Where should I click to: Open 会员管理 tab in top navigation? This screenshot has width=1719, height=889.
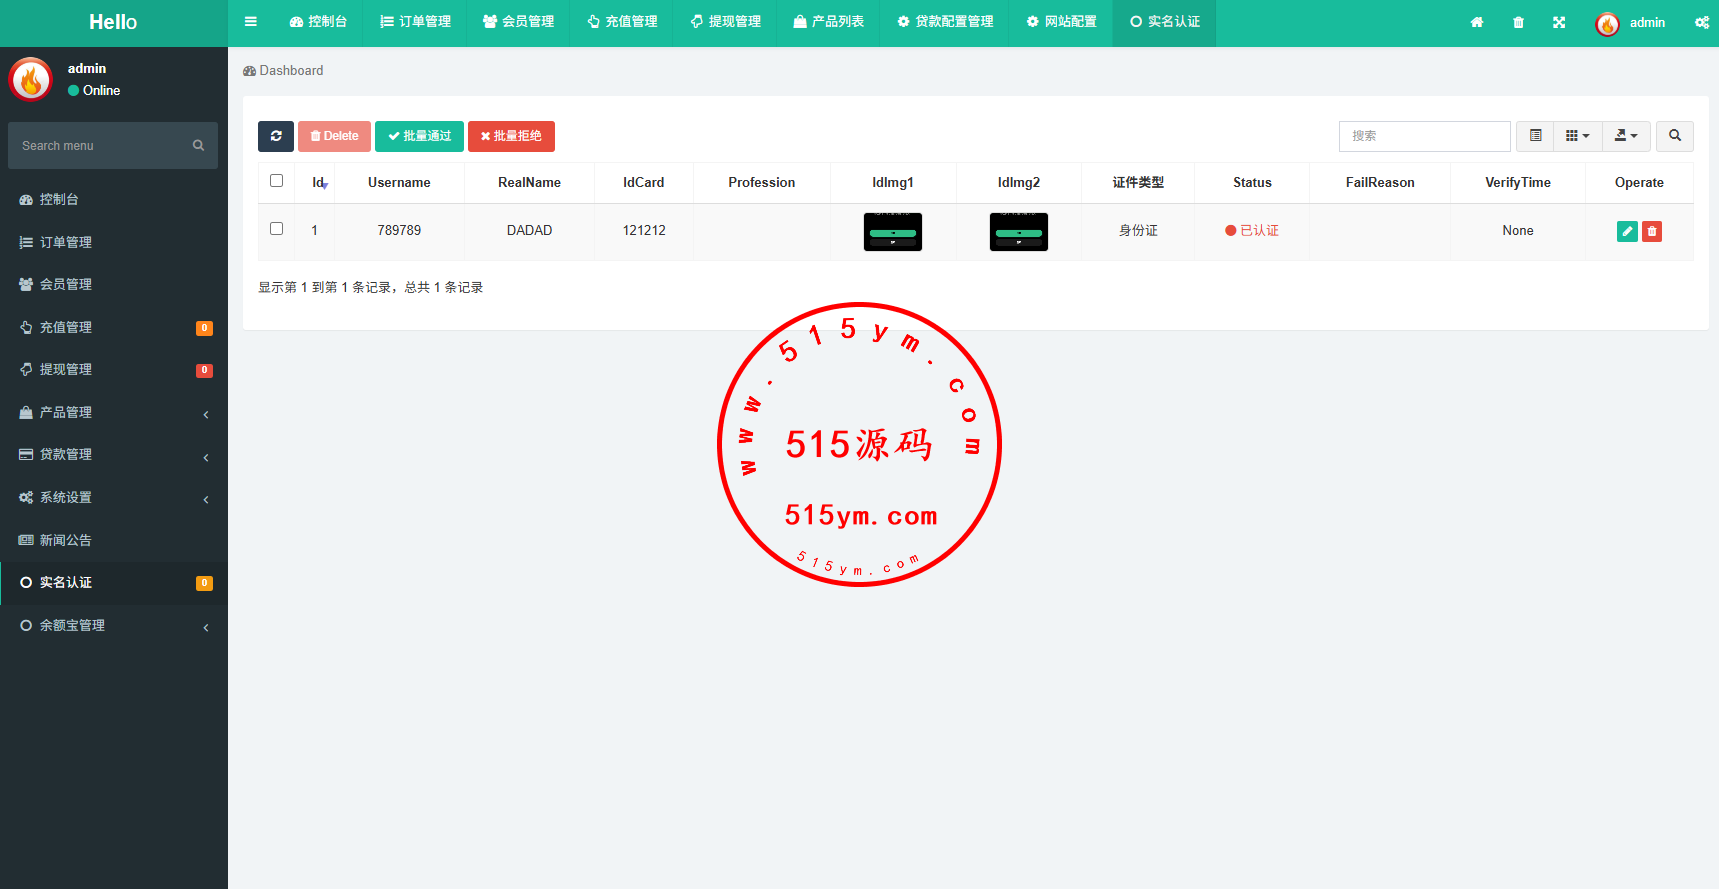(518, 22)
